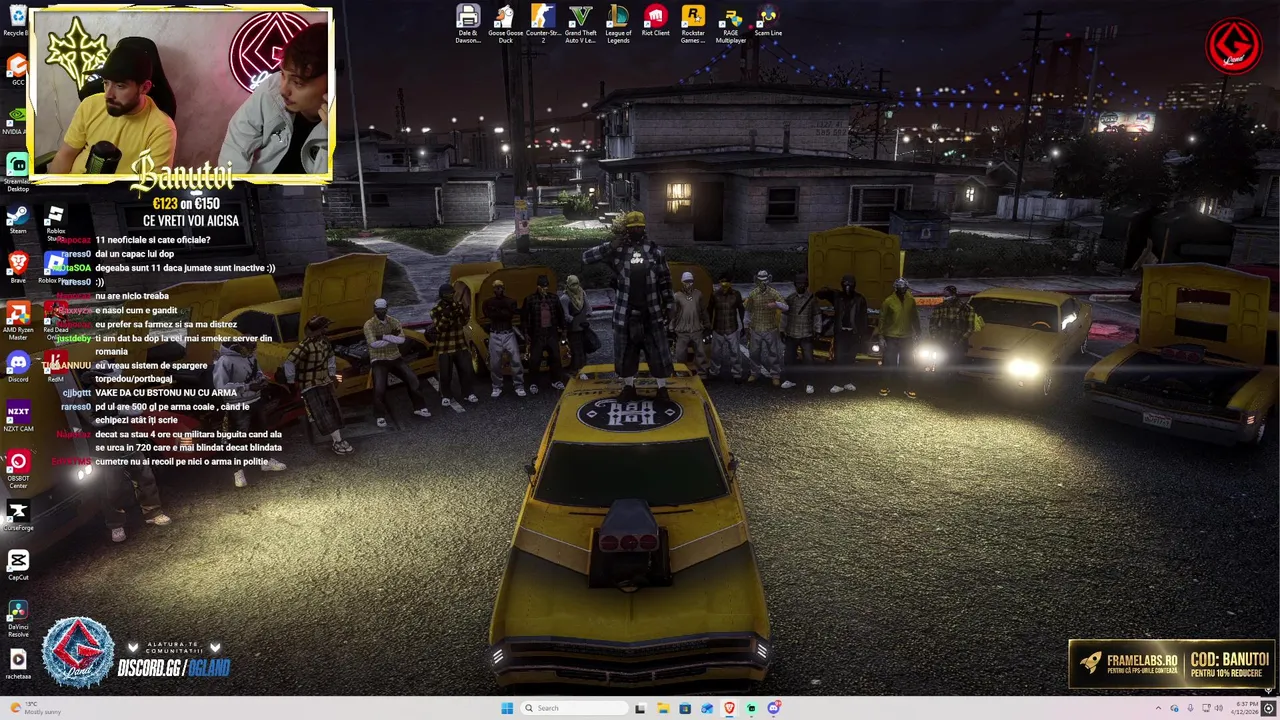
Task: Click the taskbar Search box
Action: click(x=574, y=708)
